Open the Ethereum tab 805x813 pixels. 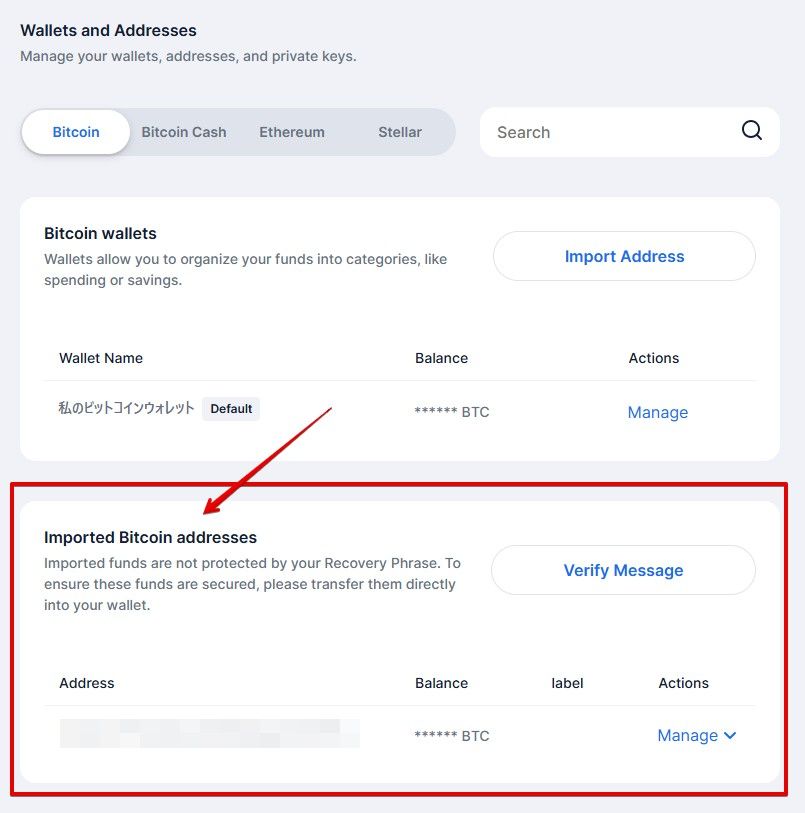coord(292,132)
